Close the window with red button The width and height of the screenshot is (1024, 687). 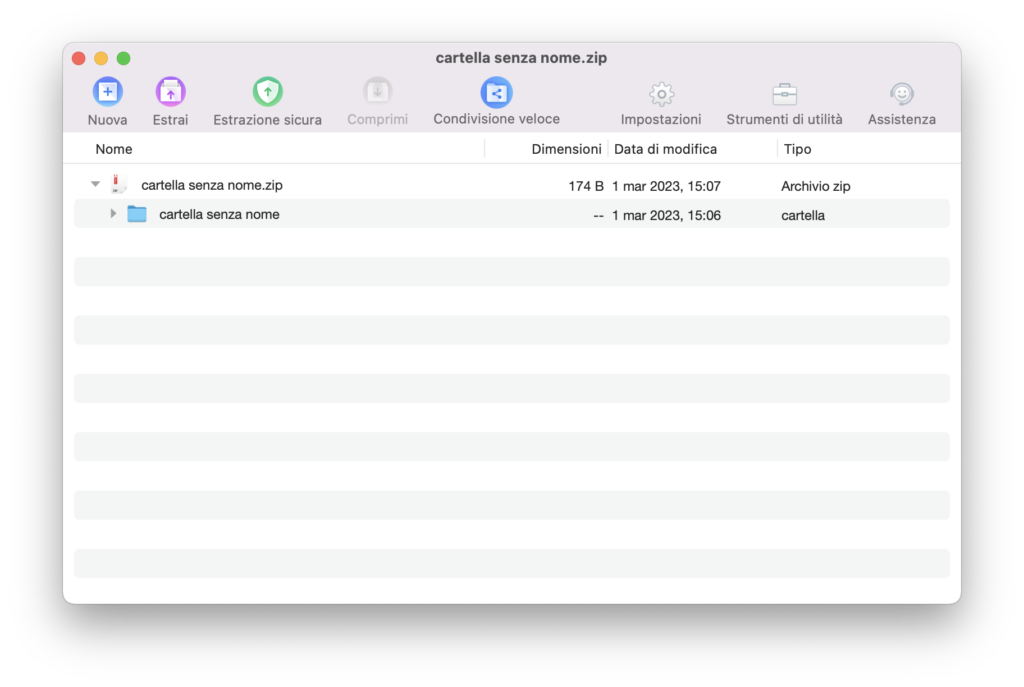click(x=79, y=58)
